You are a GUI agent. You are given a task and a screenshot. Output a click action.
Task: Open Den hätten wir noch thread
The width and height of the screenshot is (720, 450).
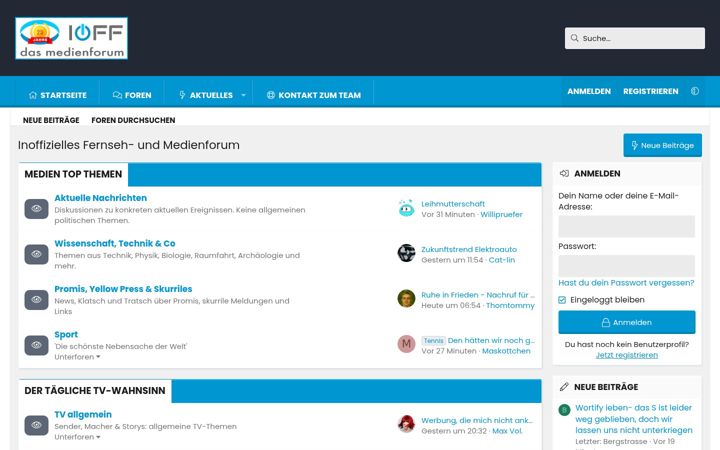click(491, 340)
